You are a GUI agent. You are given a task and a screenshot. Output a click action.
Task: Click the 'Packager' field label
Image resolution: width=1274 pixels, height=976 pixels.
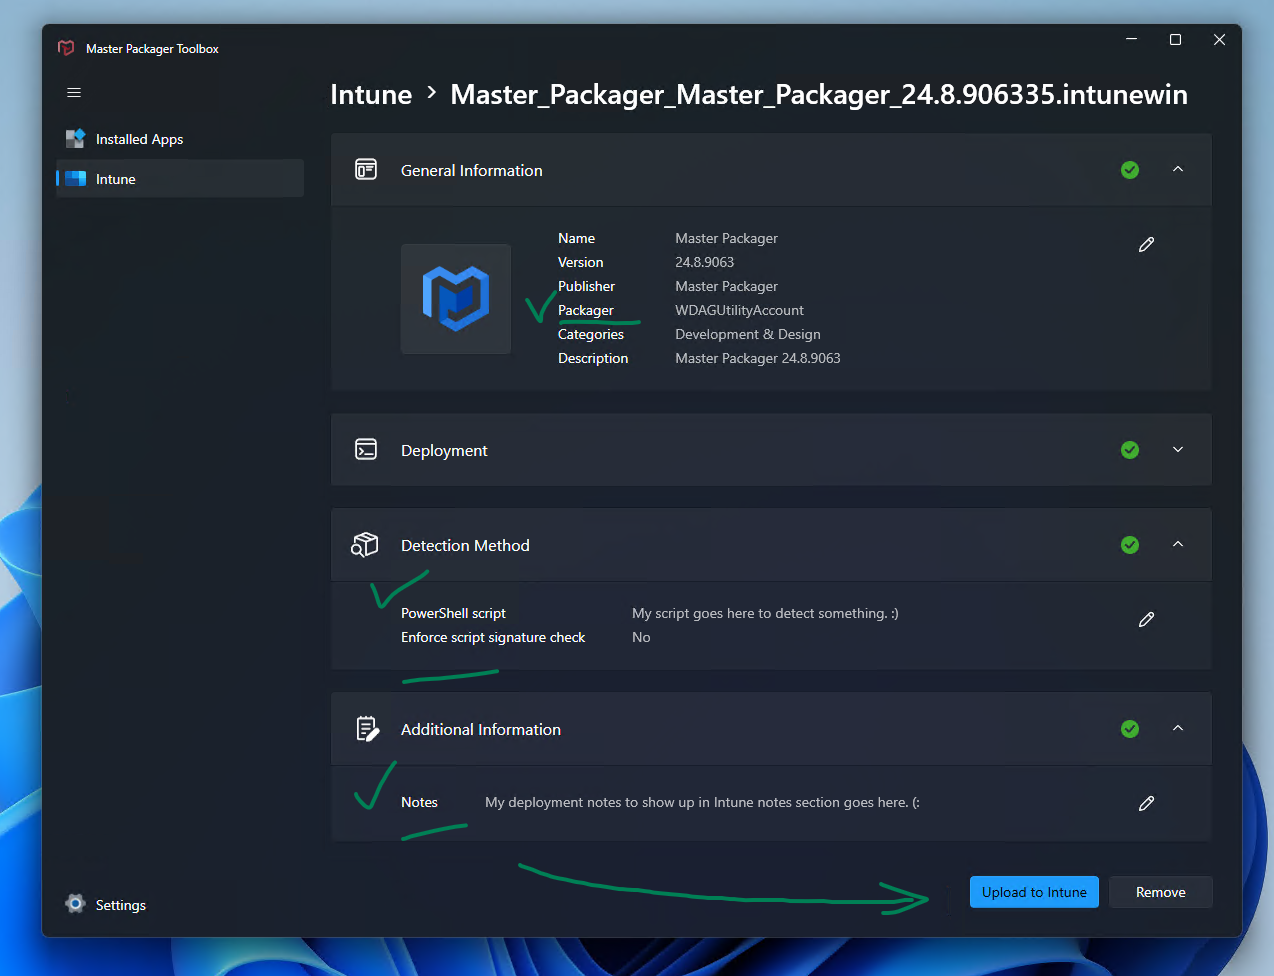[586, 310]
